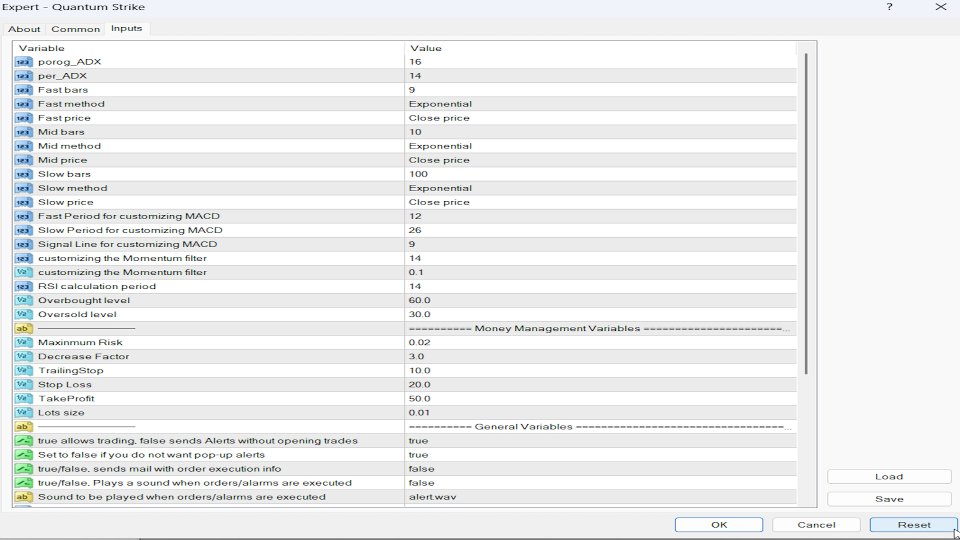Switch to the About tab
The width and height of the screenshot is (960, 540).
pyautogui.click(x=24, y=29)
